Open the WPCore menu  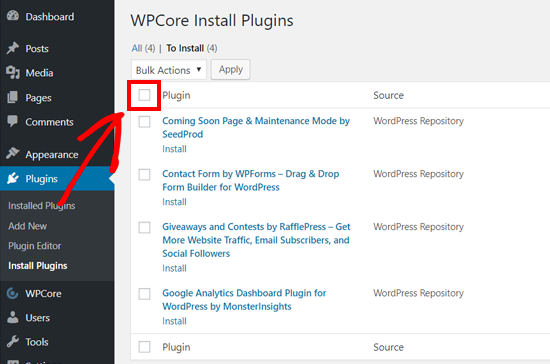point(43,294)
